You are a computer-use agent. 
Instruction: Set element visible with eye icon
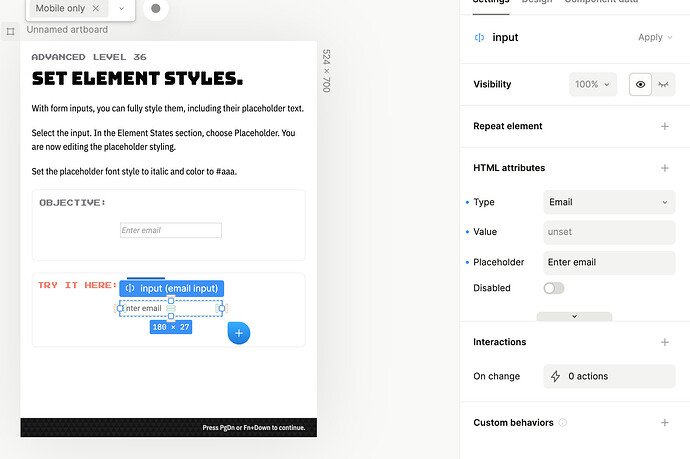pyautogui.click(x=640, y=85)
